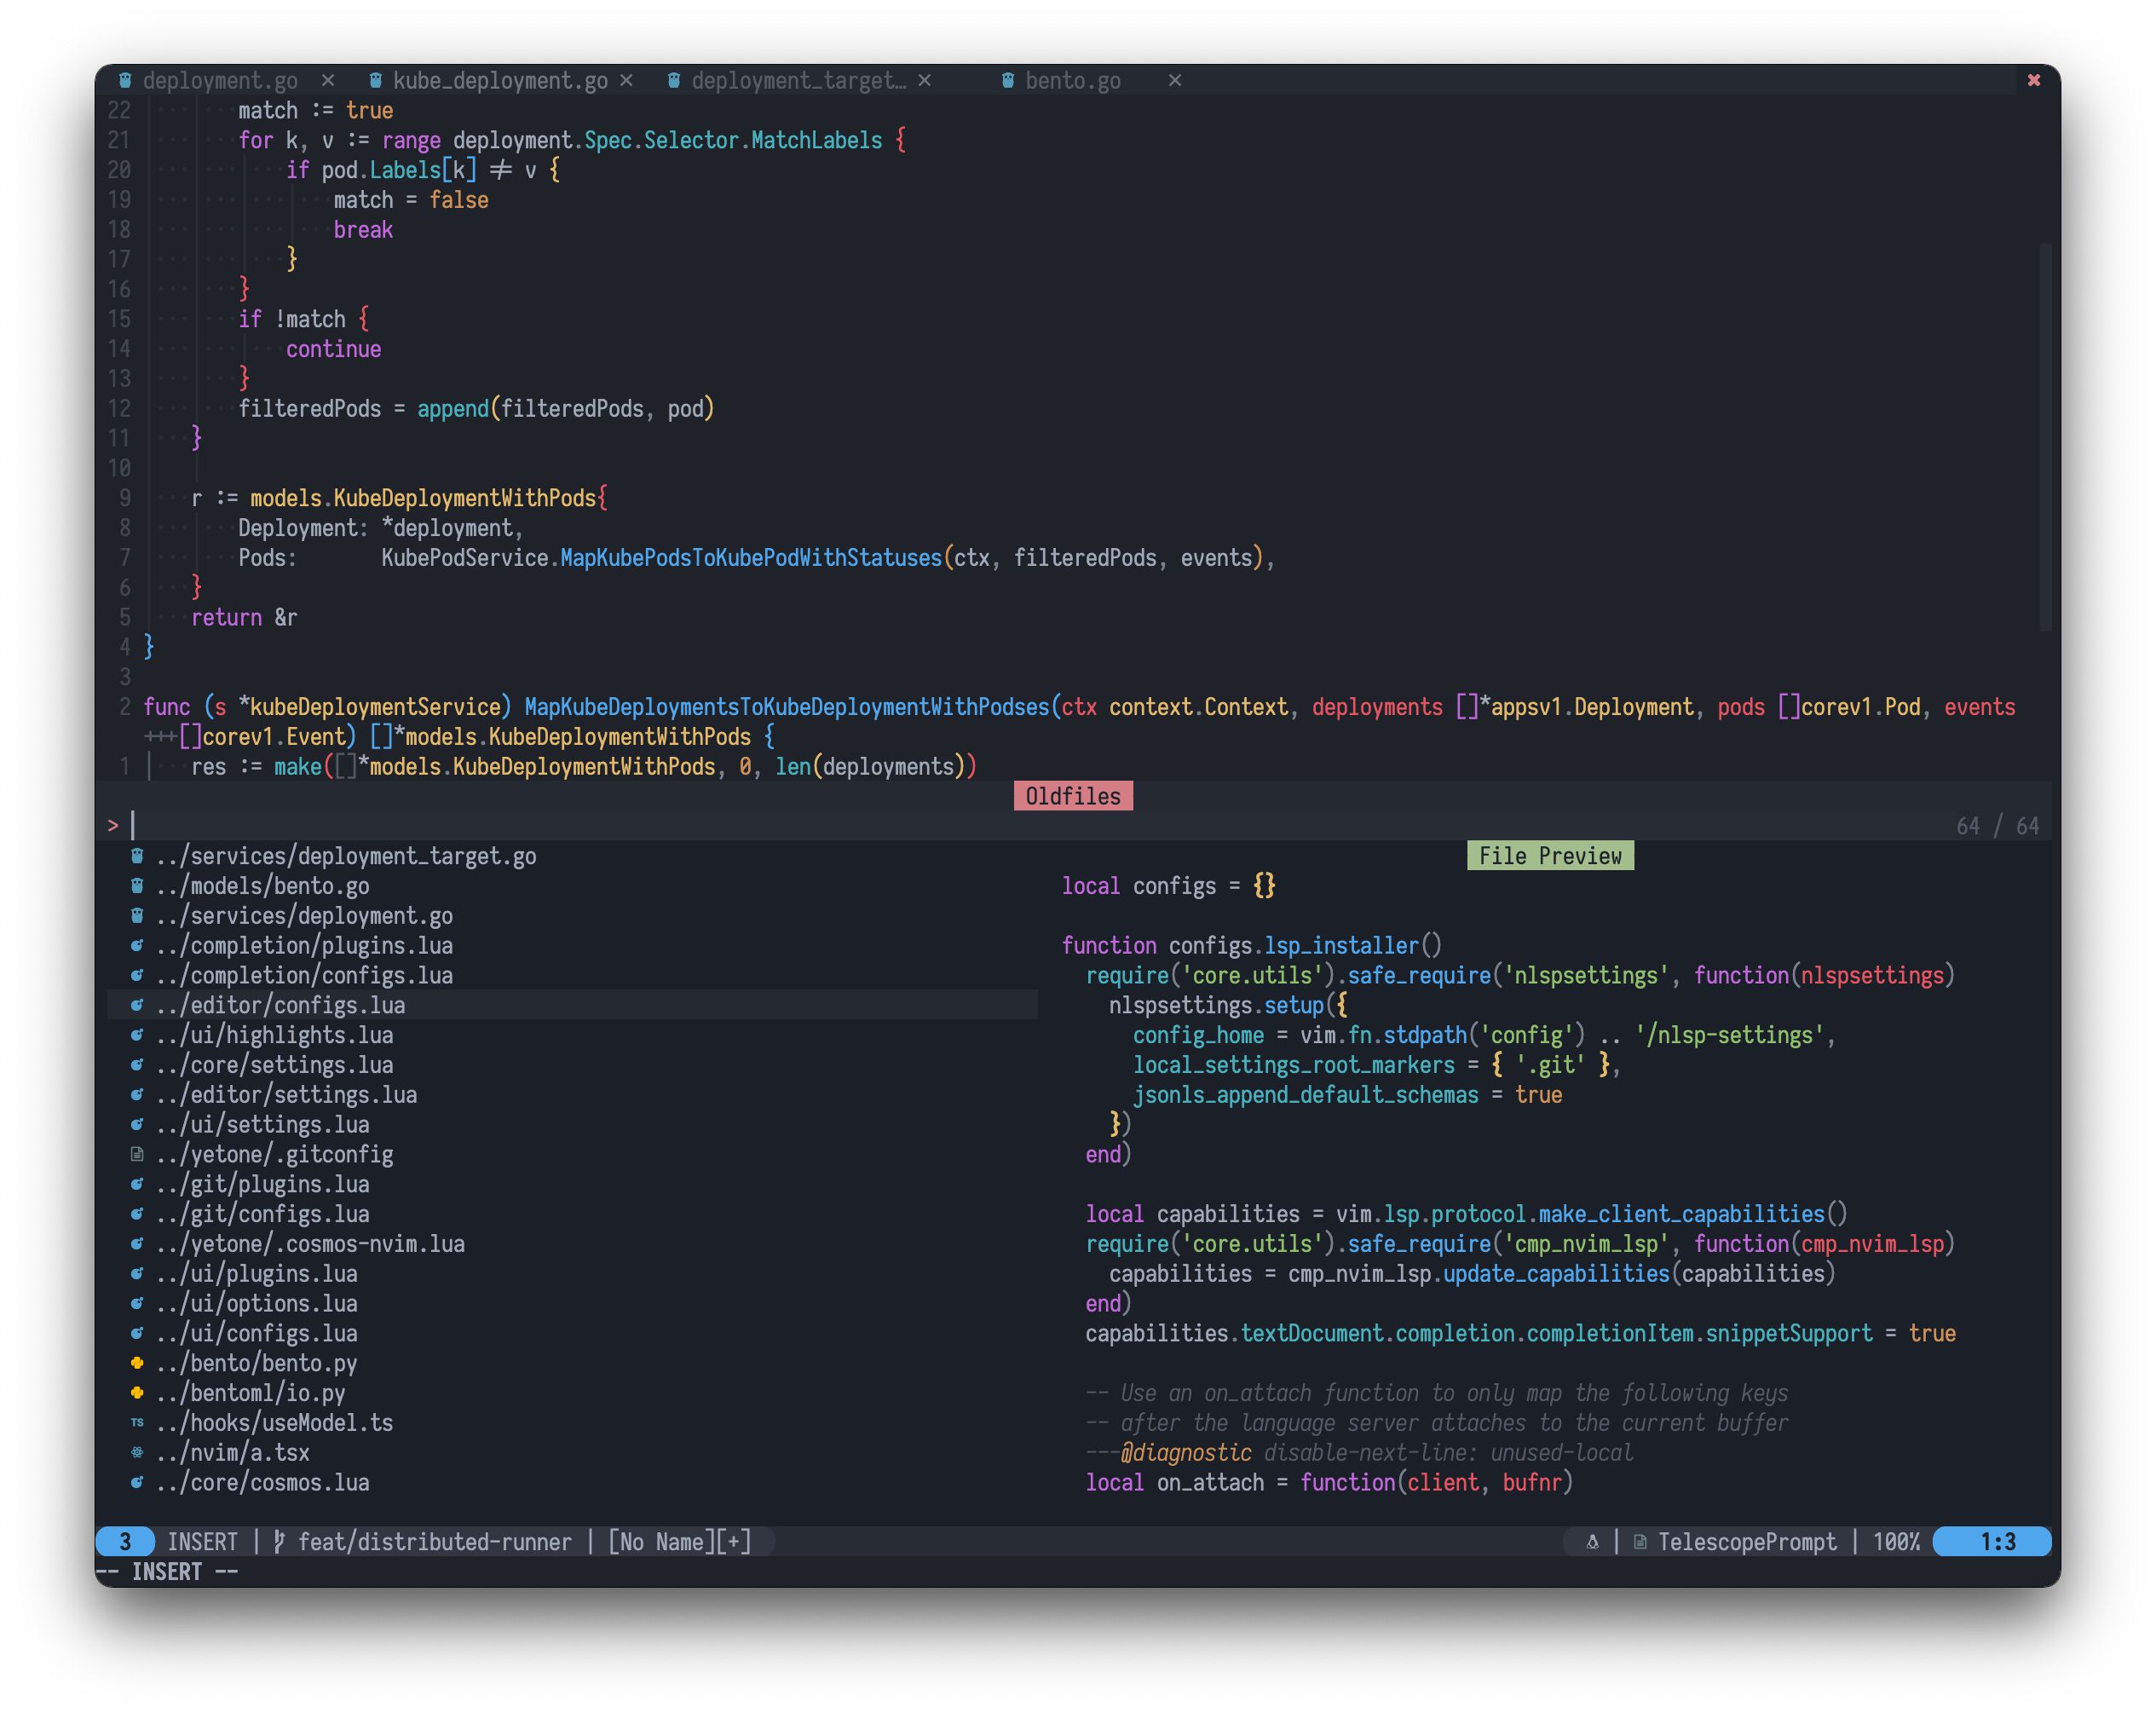The width and height of the screenshot is (2156, 1713).
Task: Click the Lua icon beside ../ui/highlights.lua
Action: 137,1035
